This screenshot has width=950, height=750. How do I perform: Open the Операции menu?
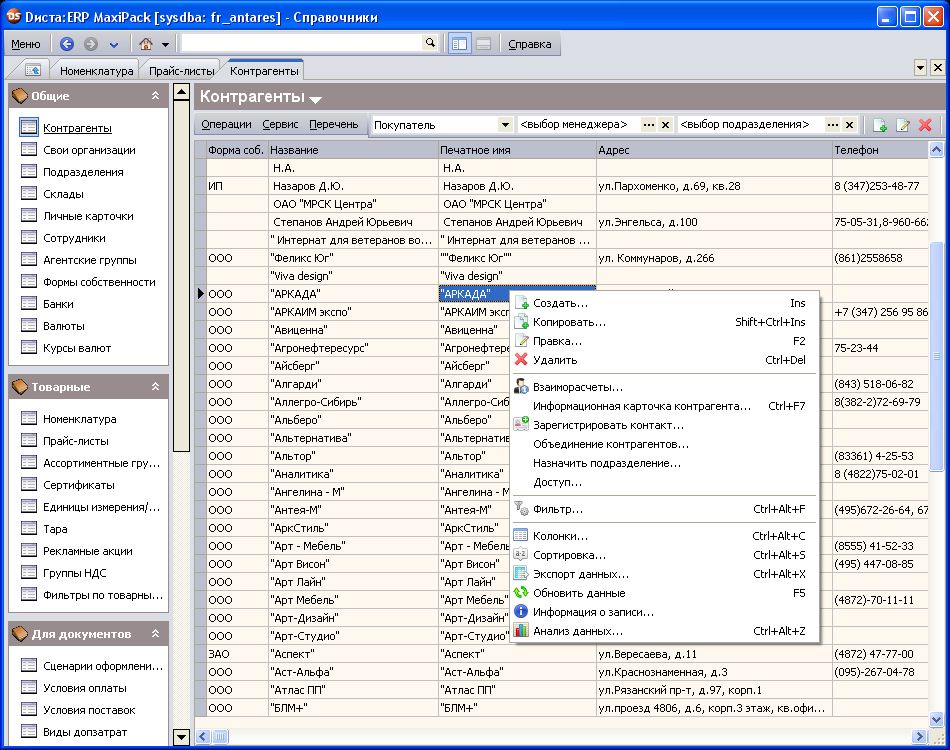(226, 125)
